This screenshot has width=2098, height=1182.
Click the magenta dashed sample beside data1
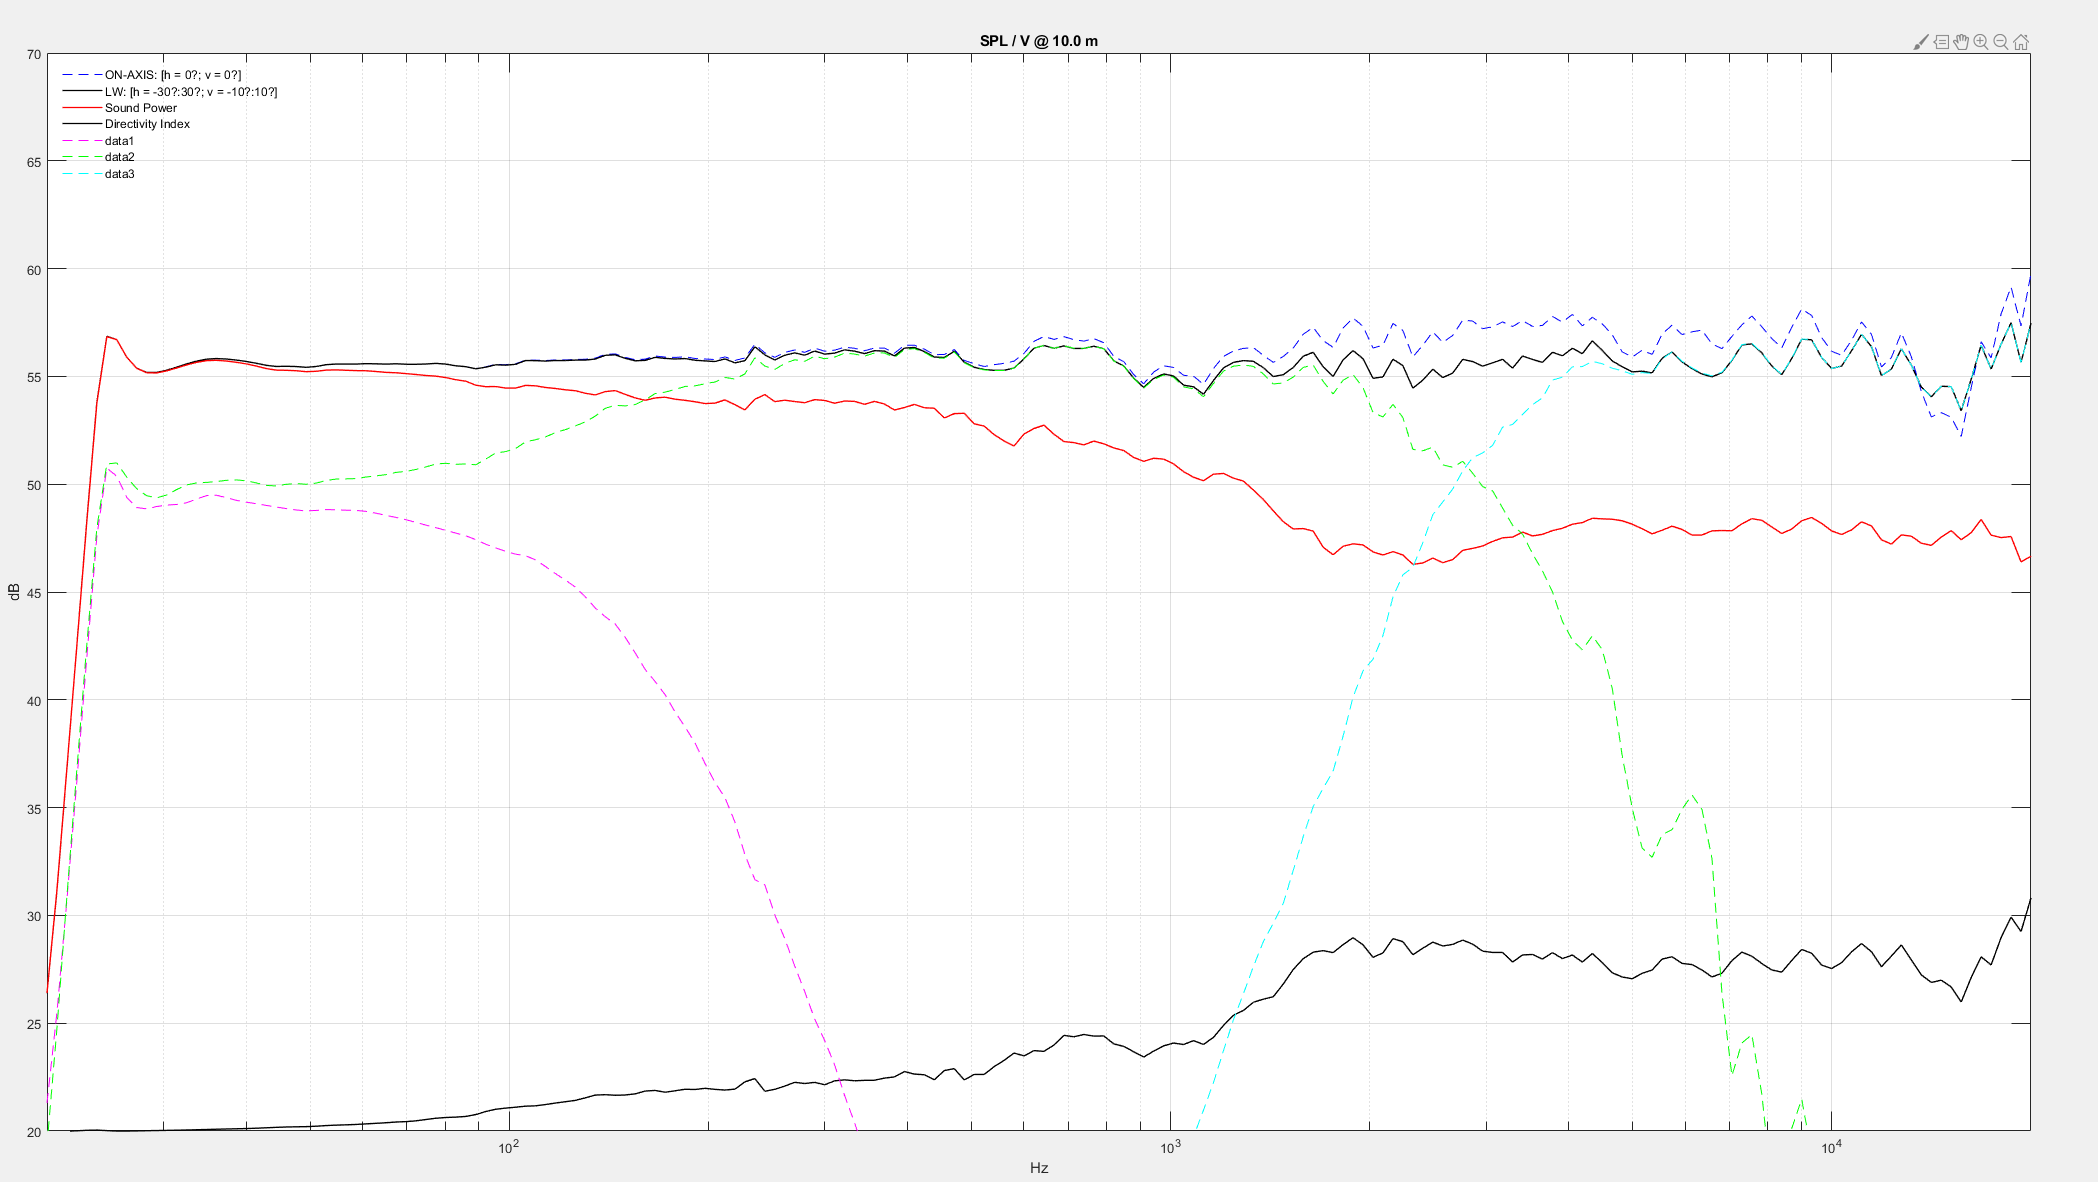[x=82, y=141]
